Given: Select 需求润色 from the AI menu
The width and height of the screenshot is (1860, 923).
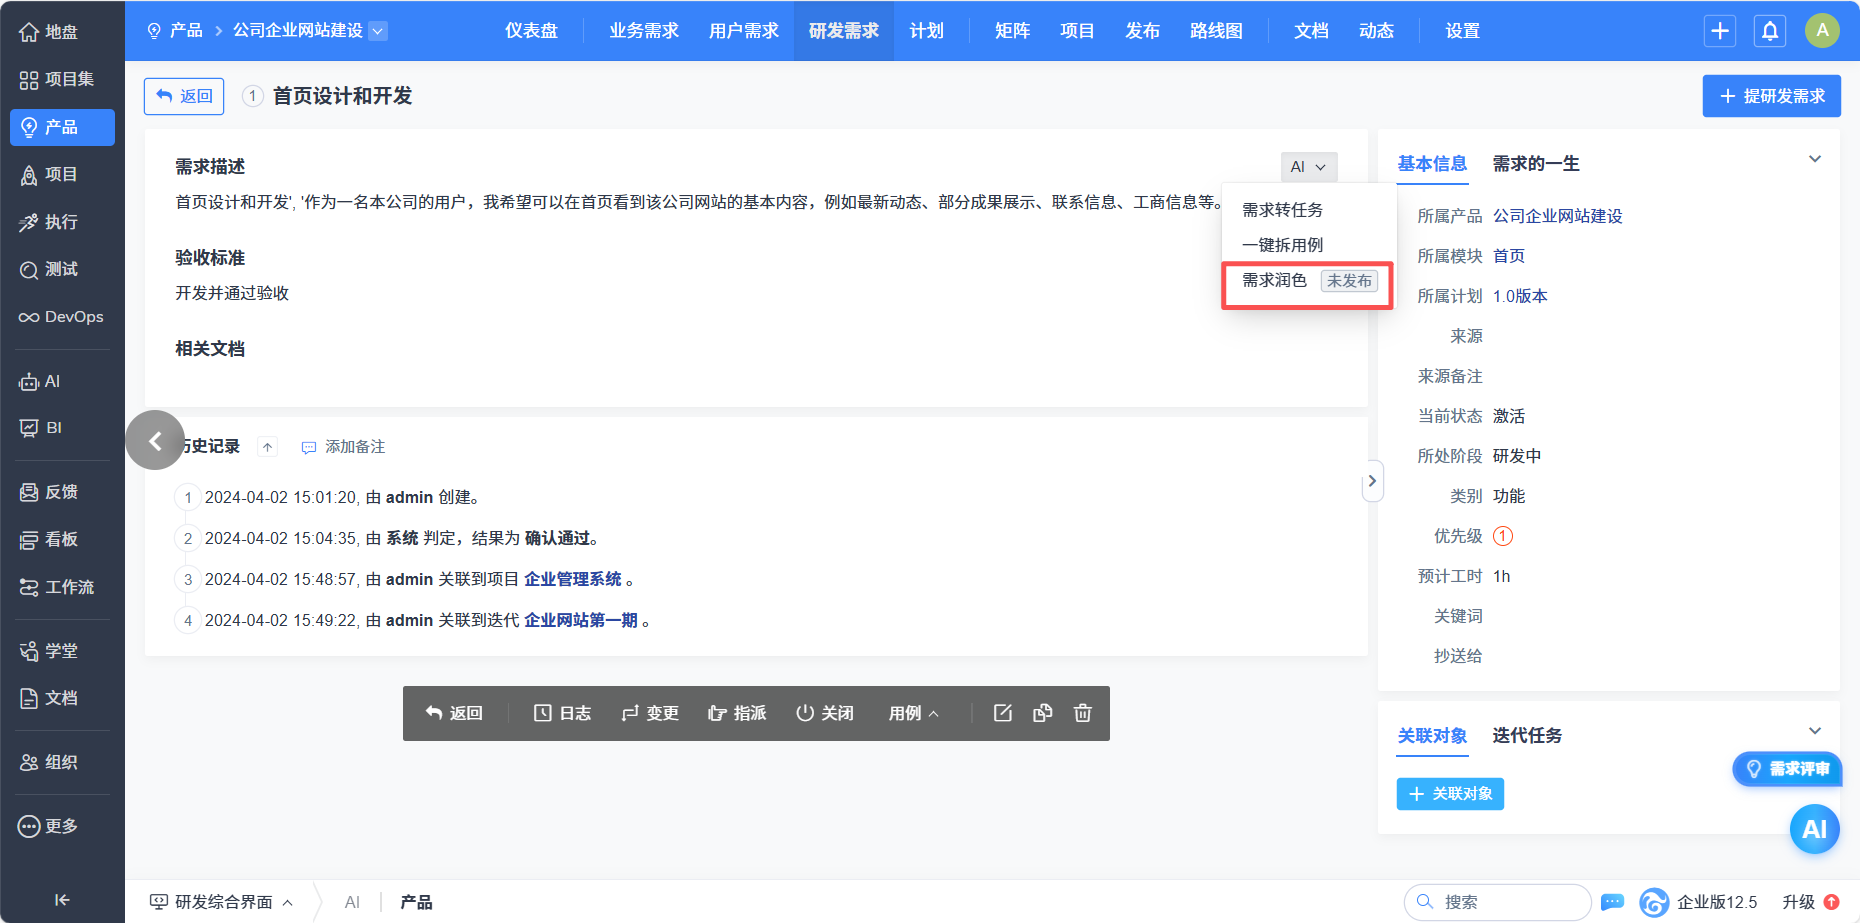Looking at the screenshot, I should tap(1275, 281).
